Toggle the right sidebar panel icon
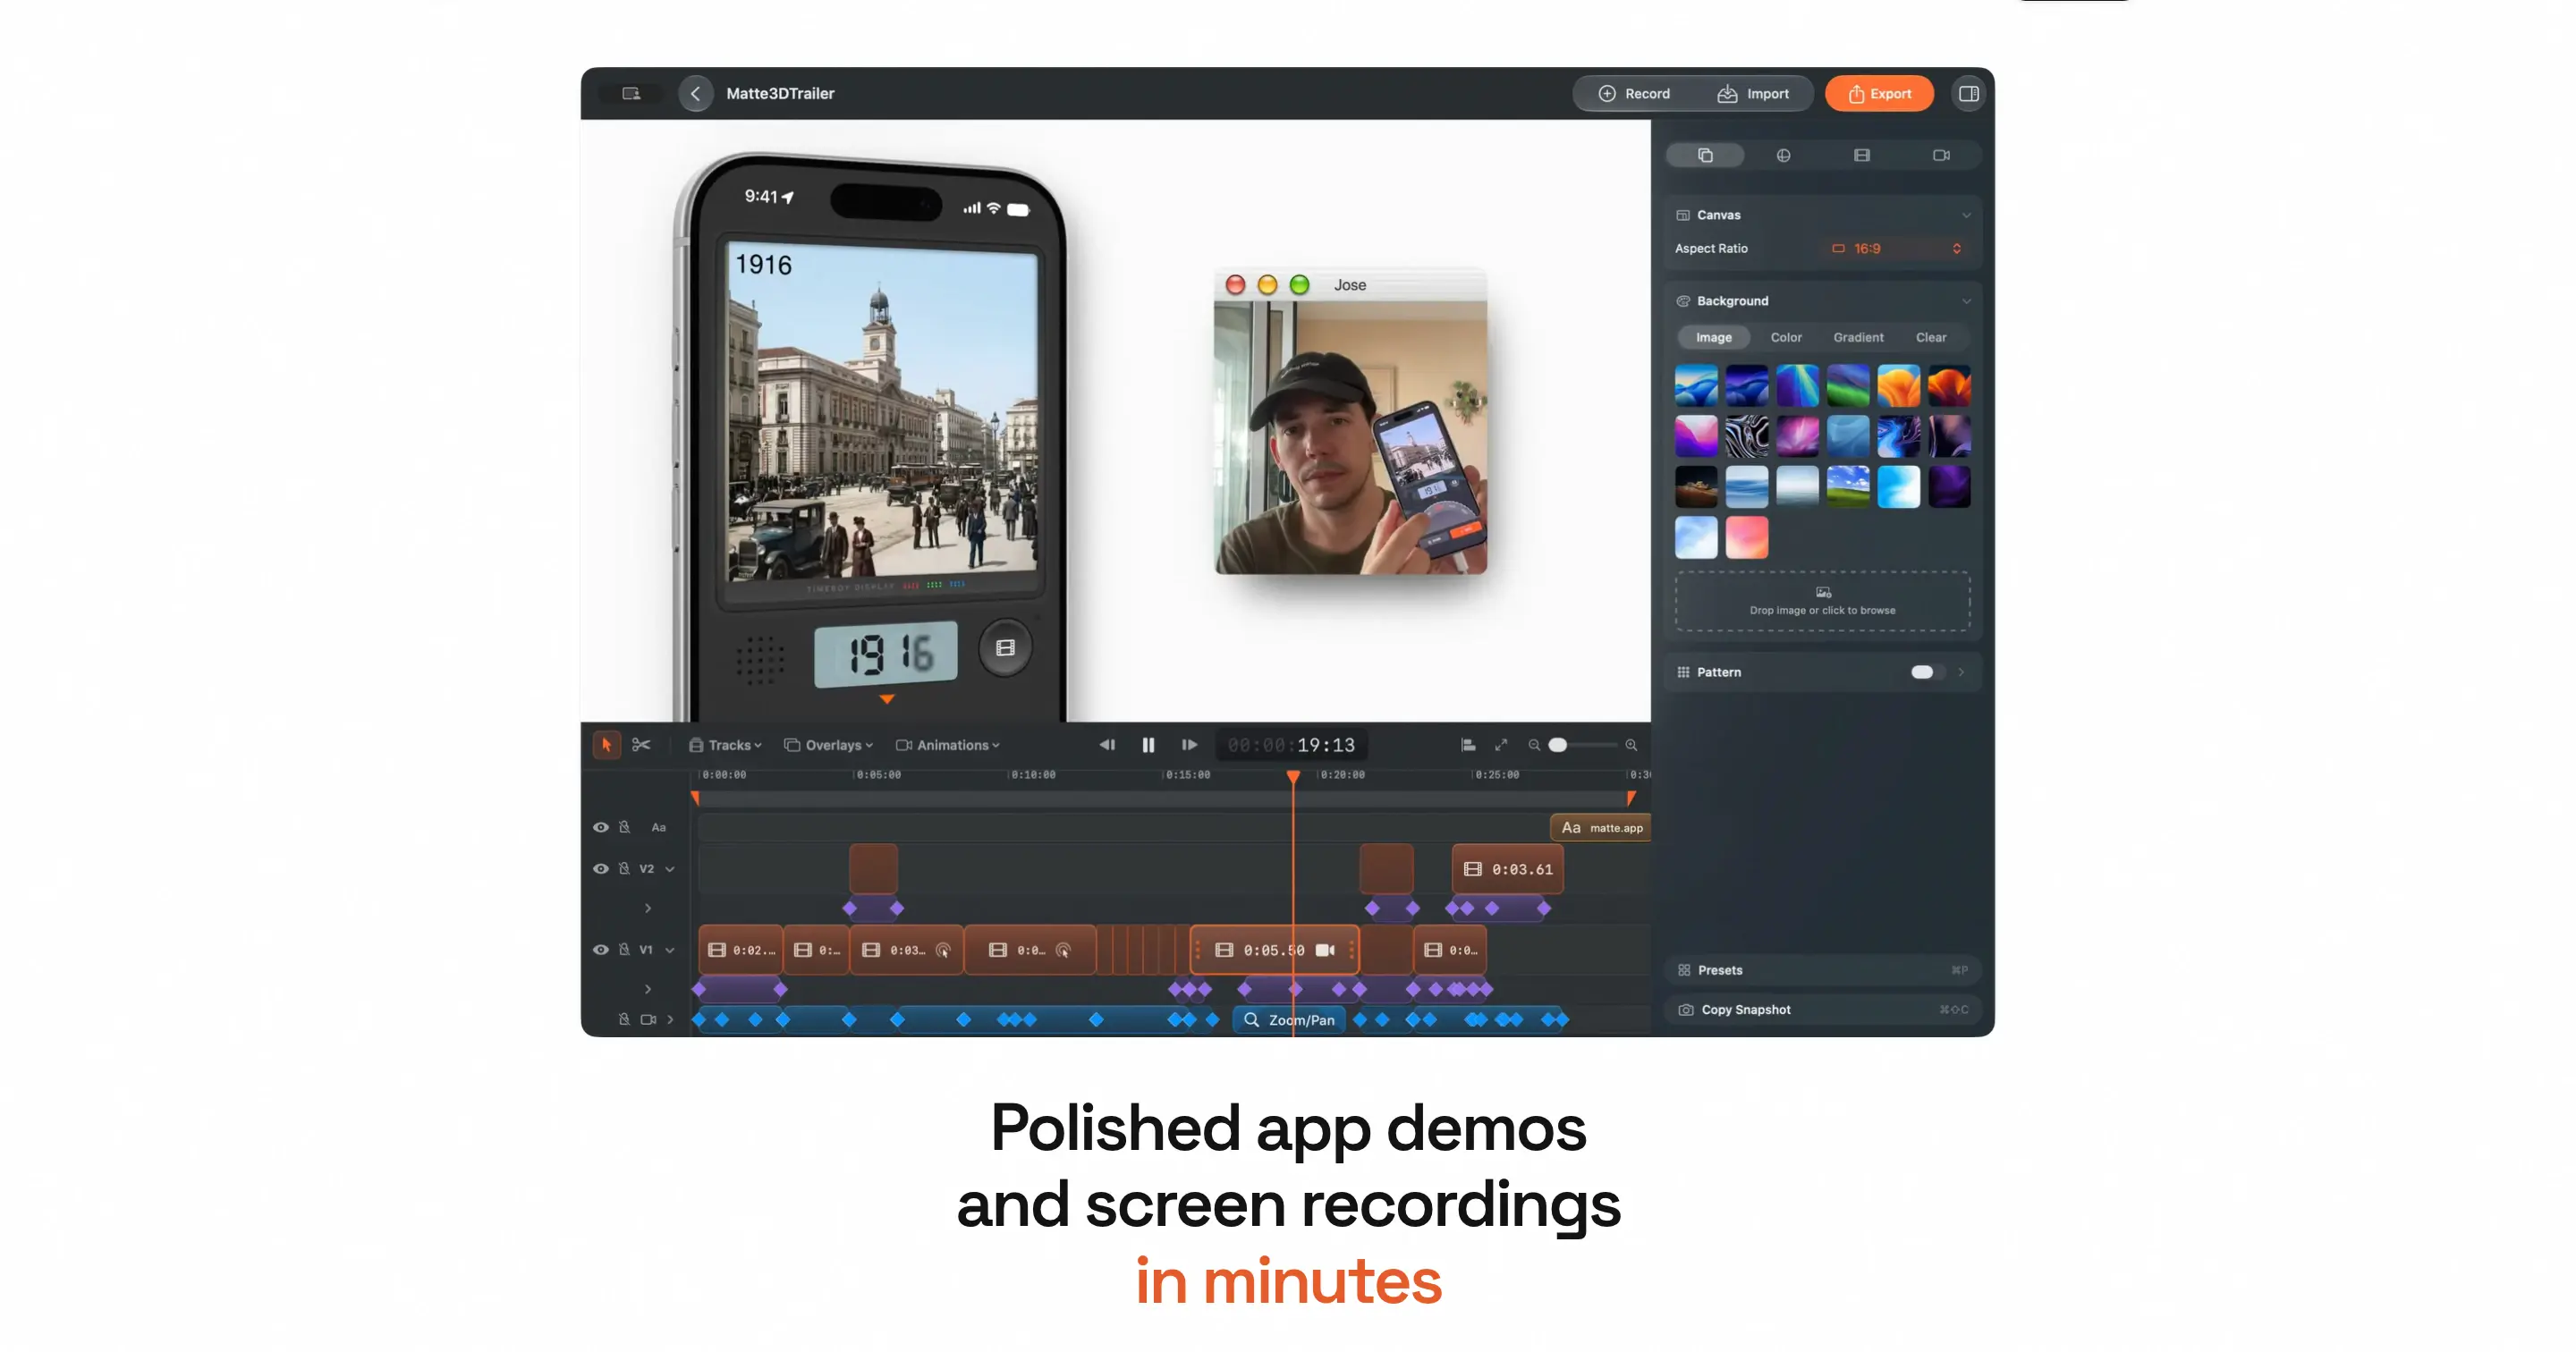 point(1968,94)
